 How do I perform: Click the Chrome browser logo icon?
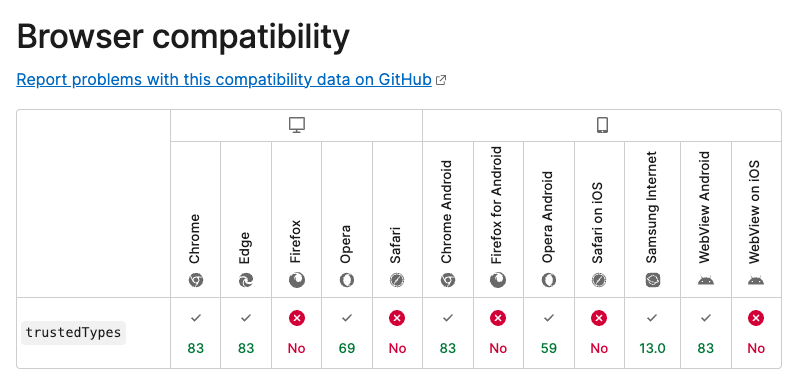[196, 280]
